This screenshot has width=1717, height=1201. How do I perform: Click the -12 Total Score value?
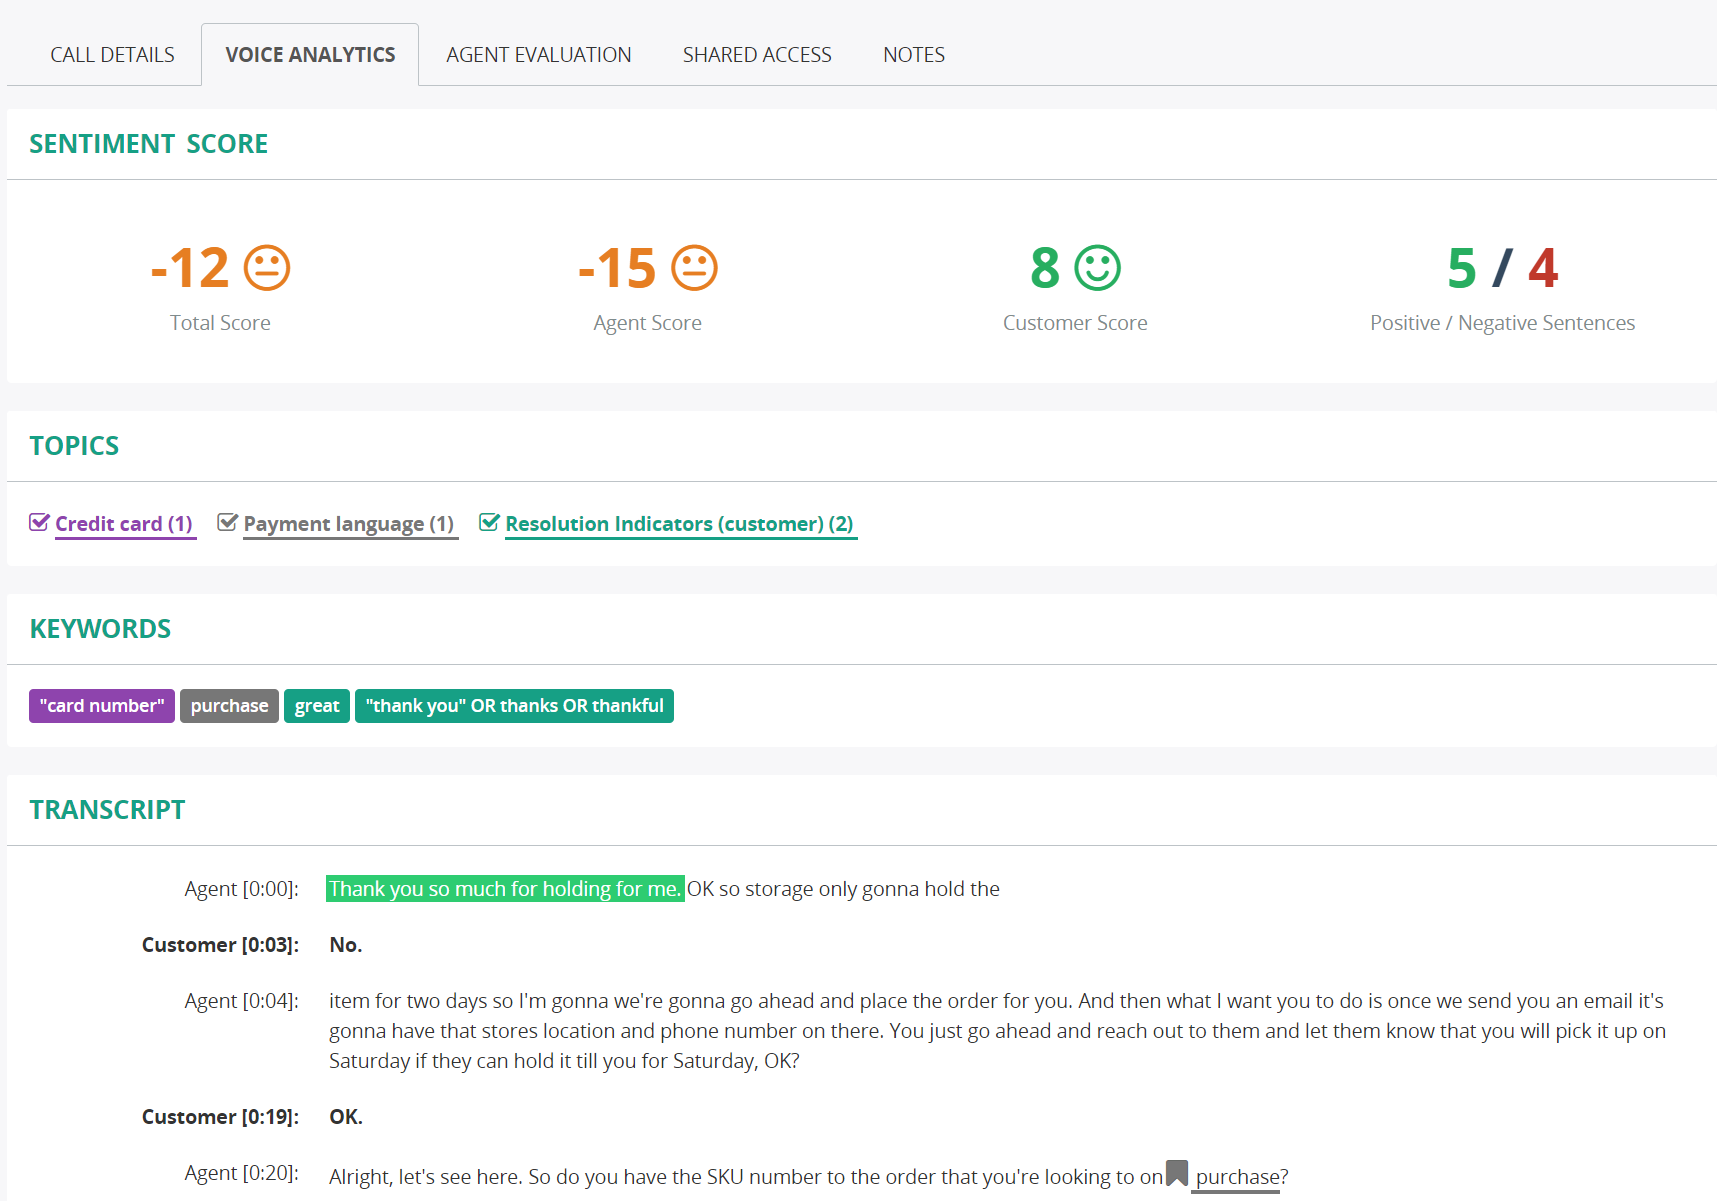190,268
